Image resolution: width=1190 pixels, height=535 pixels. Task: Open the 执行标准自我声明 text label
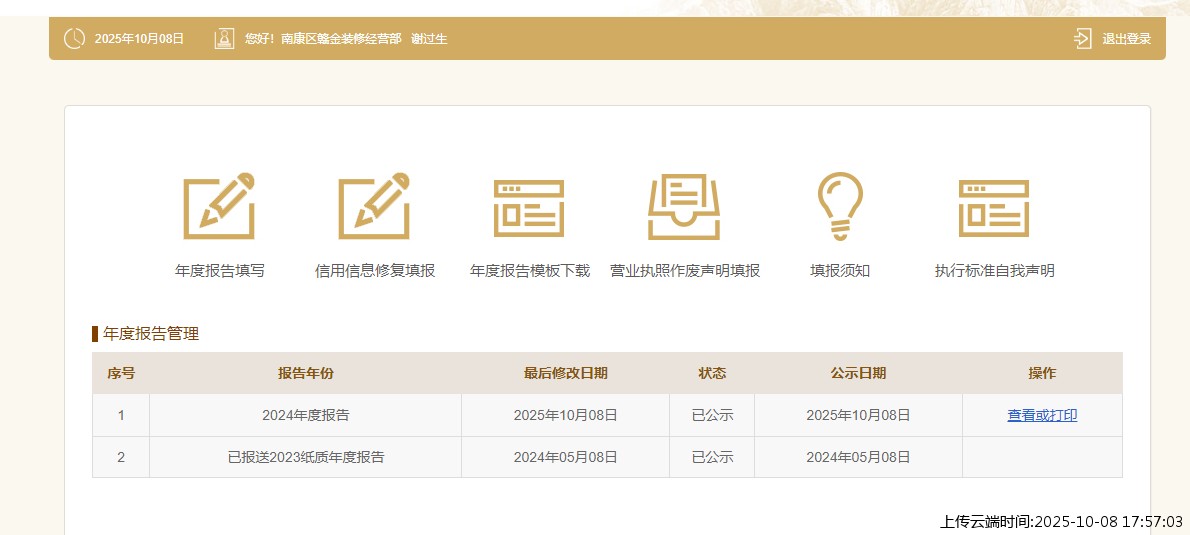tap(994, 271)
